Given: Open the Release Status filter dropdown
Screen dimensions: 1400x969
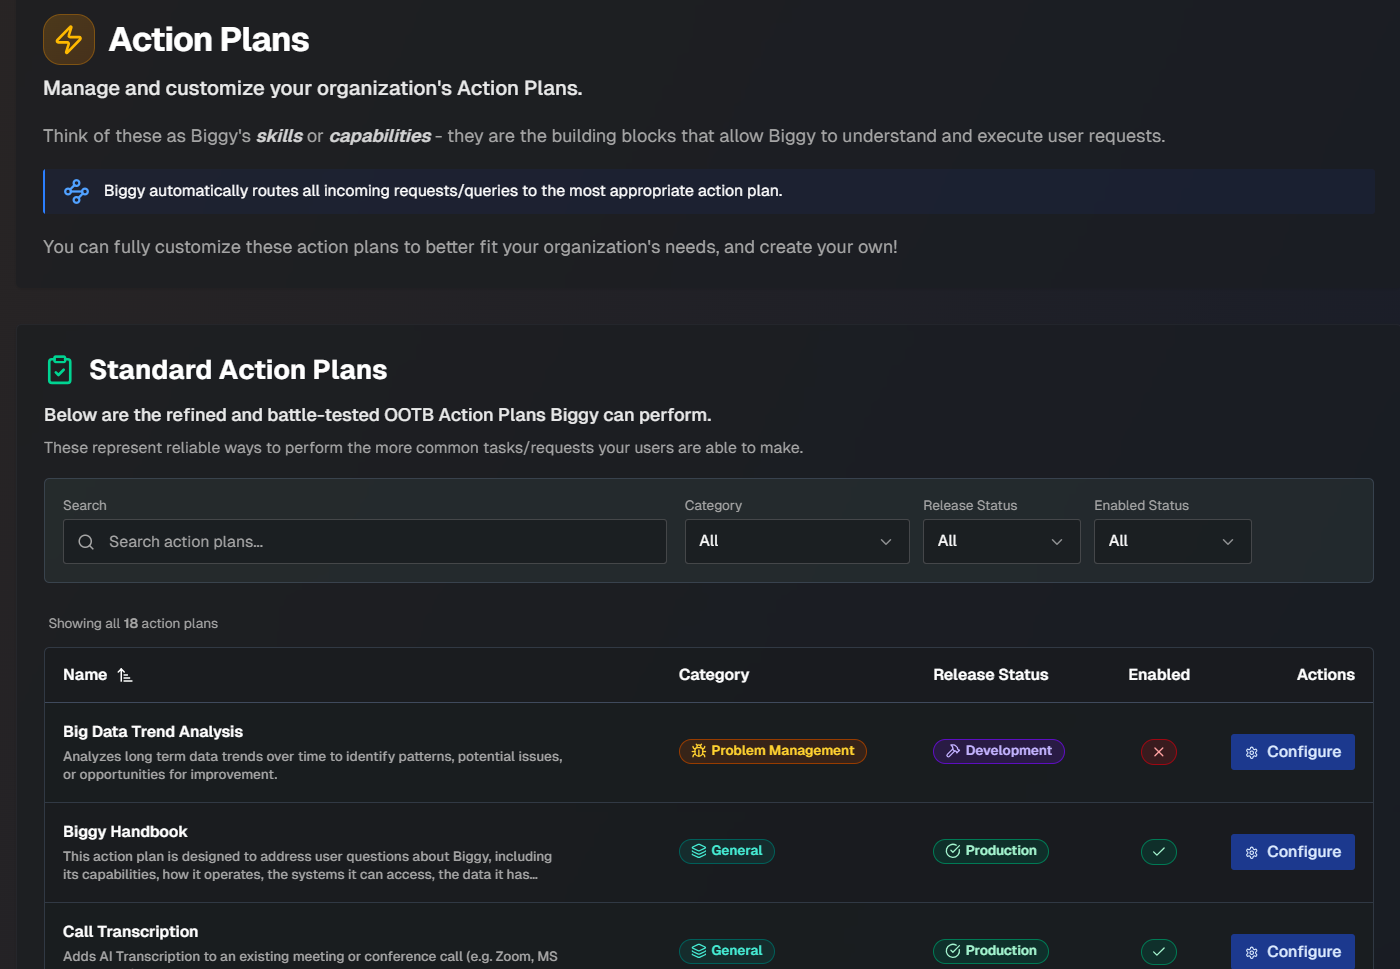Looking at the screenshot, I should click(x=1001, y=541).
